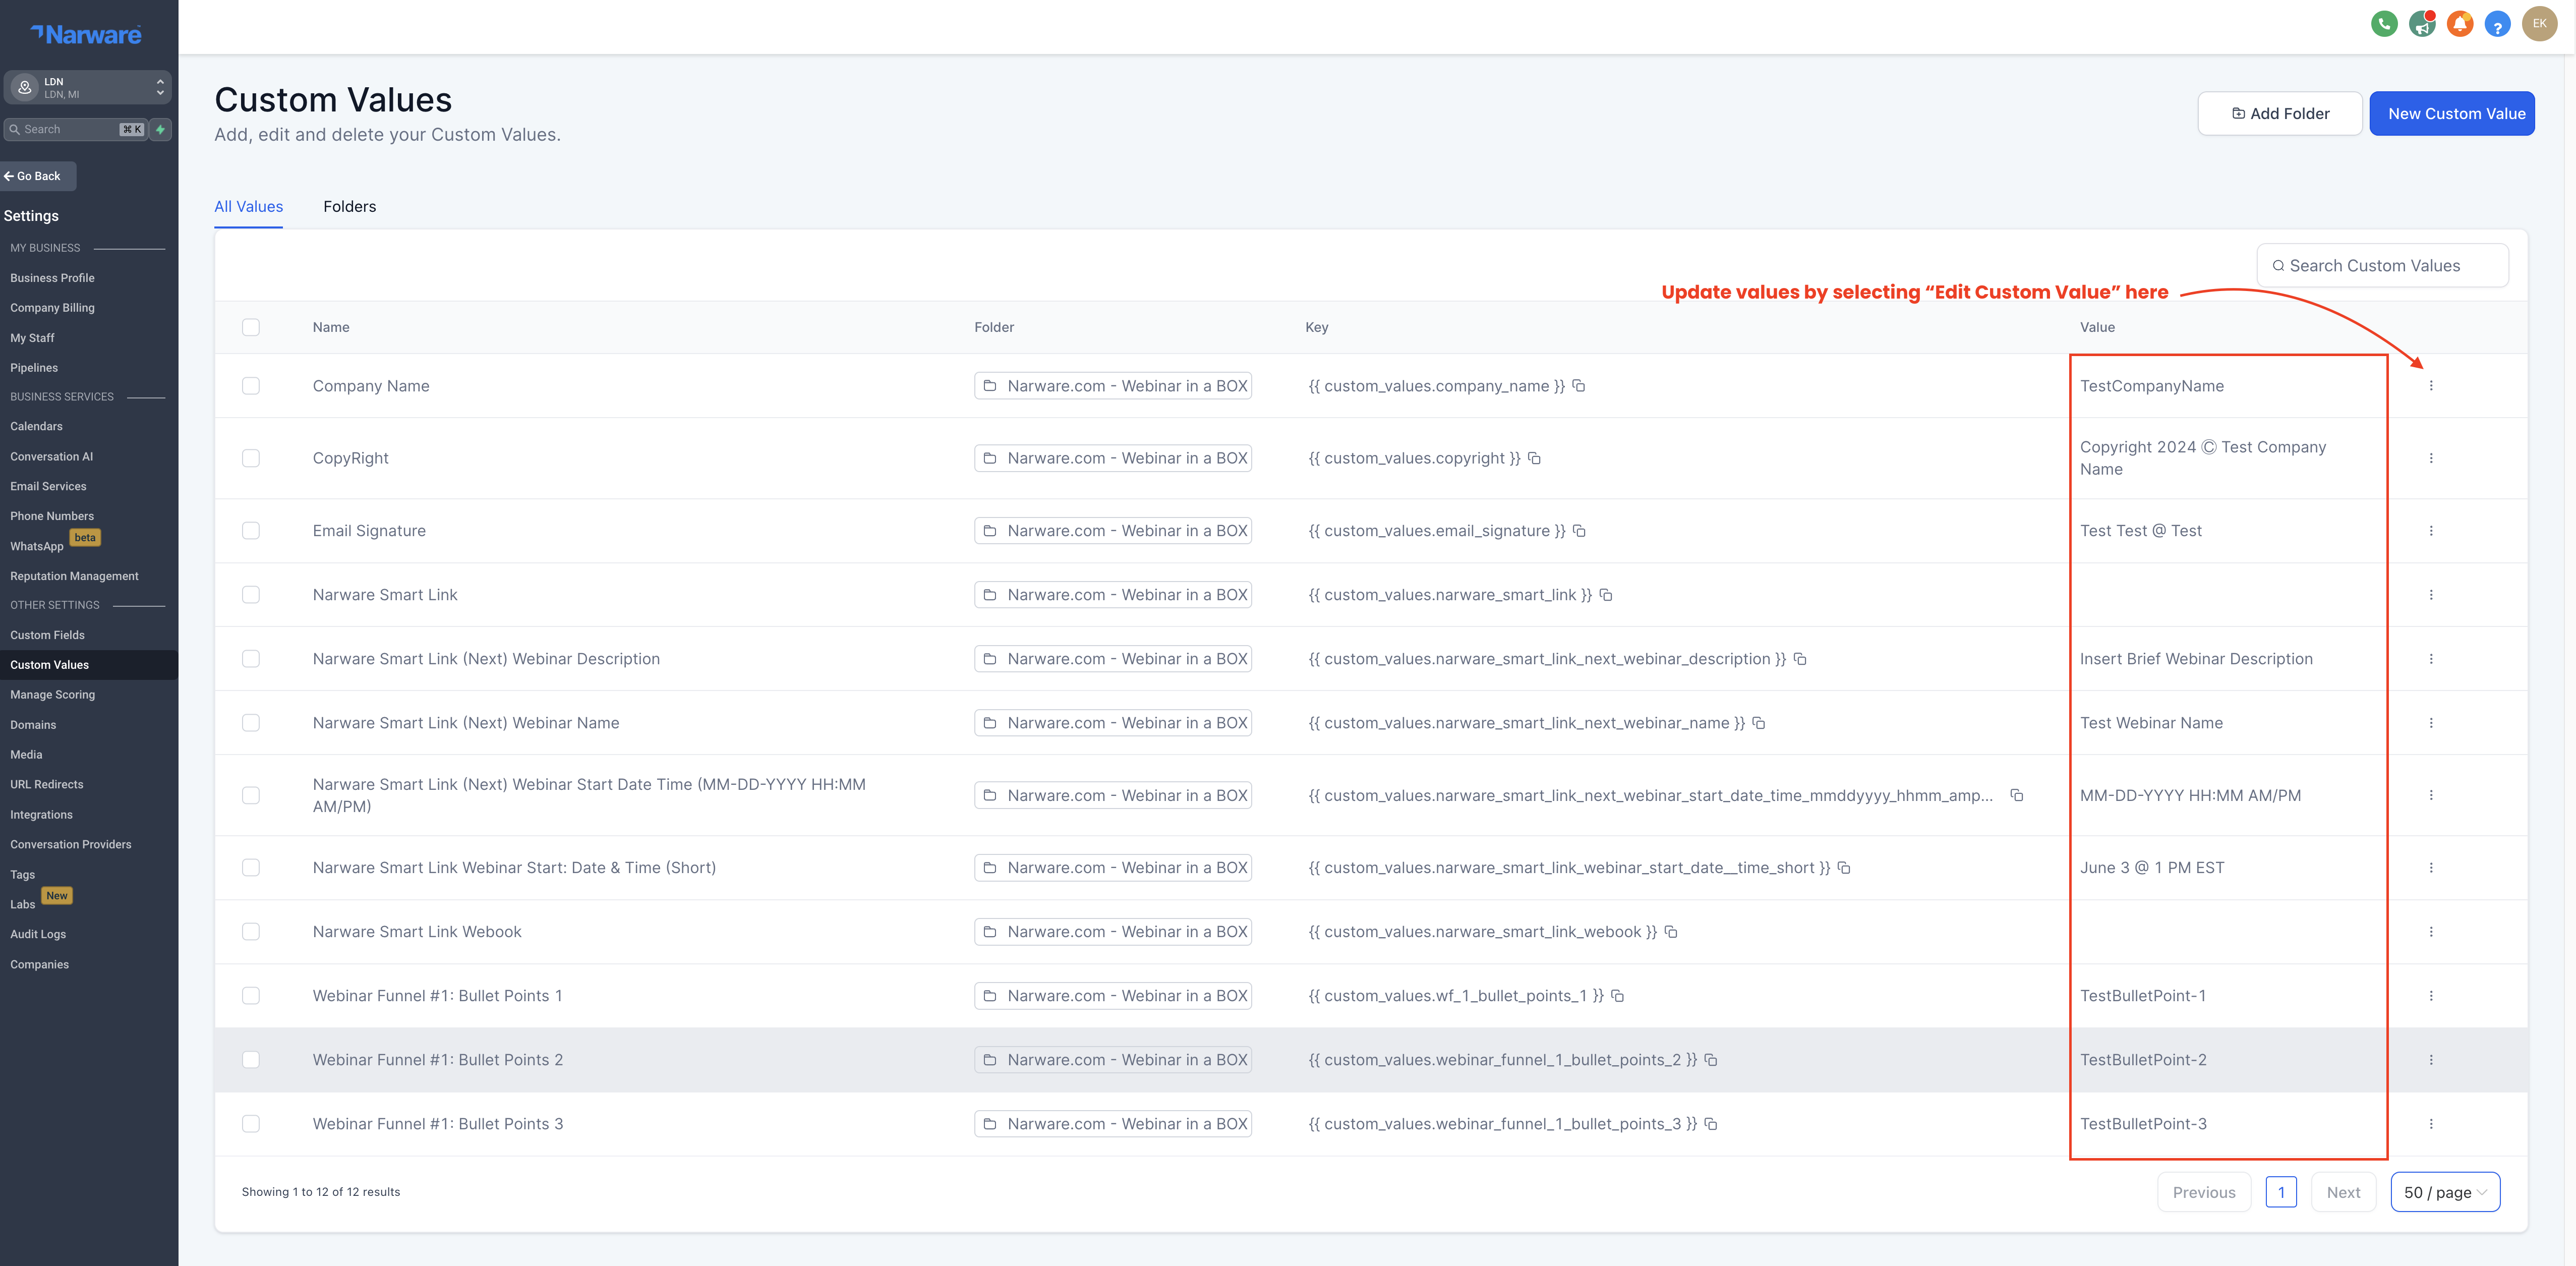
Task: Sort by the Name column header
Action: click(331, 327)
